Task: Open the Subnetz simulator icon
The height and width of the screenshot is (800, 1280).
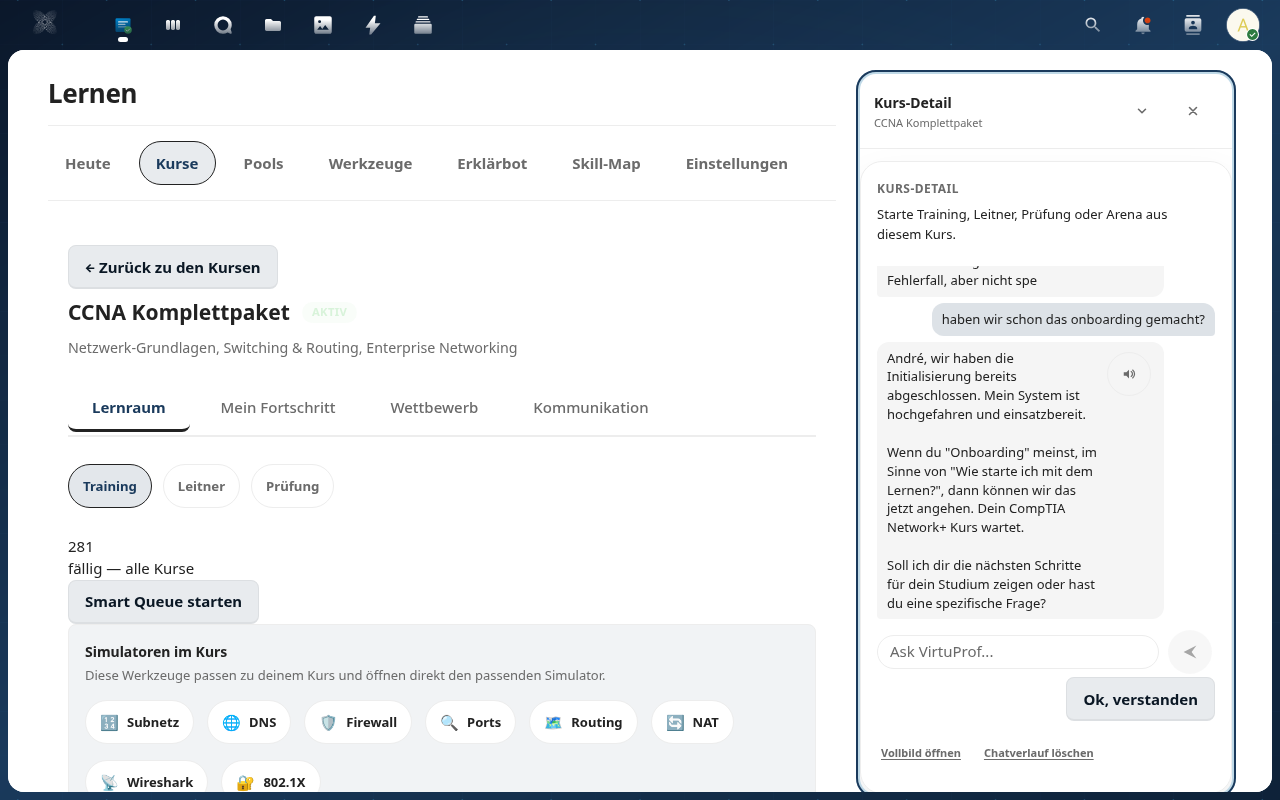Action: click(140, 722)
